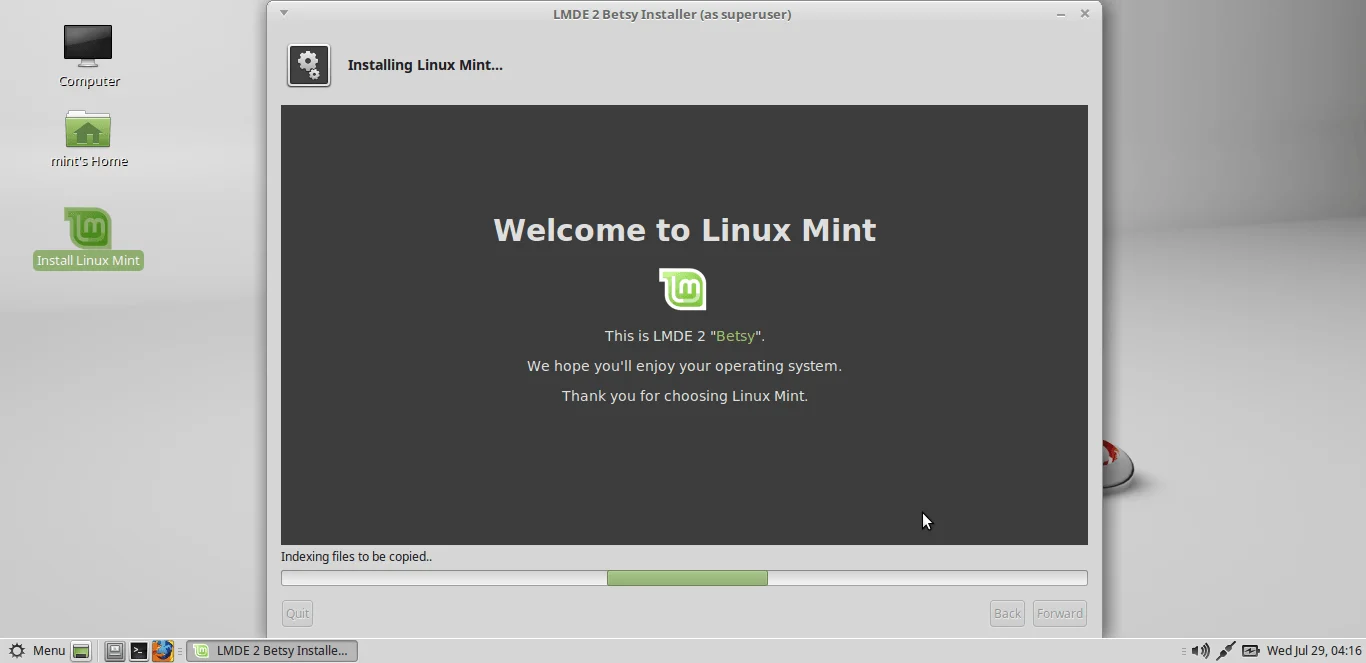1366x663 pixels.
Task: Click the file manager icon in taskbar
Action: [x=114, y=651]
